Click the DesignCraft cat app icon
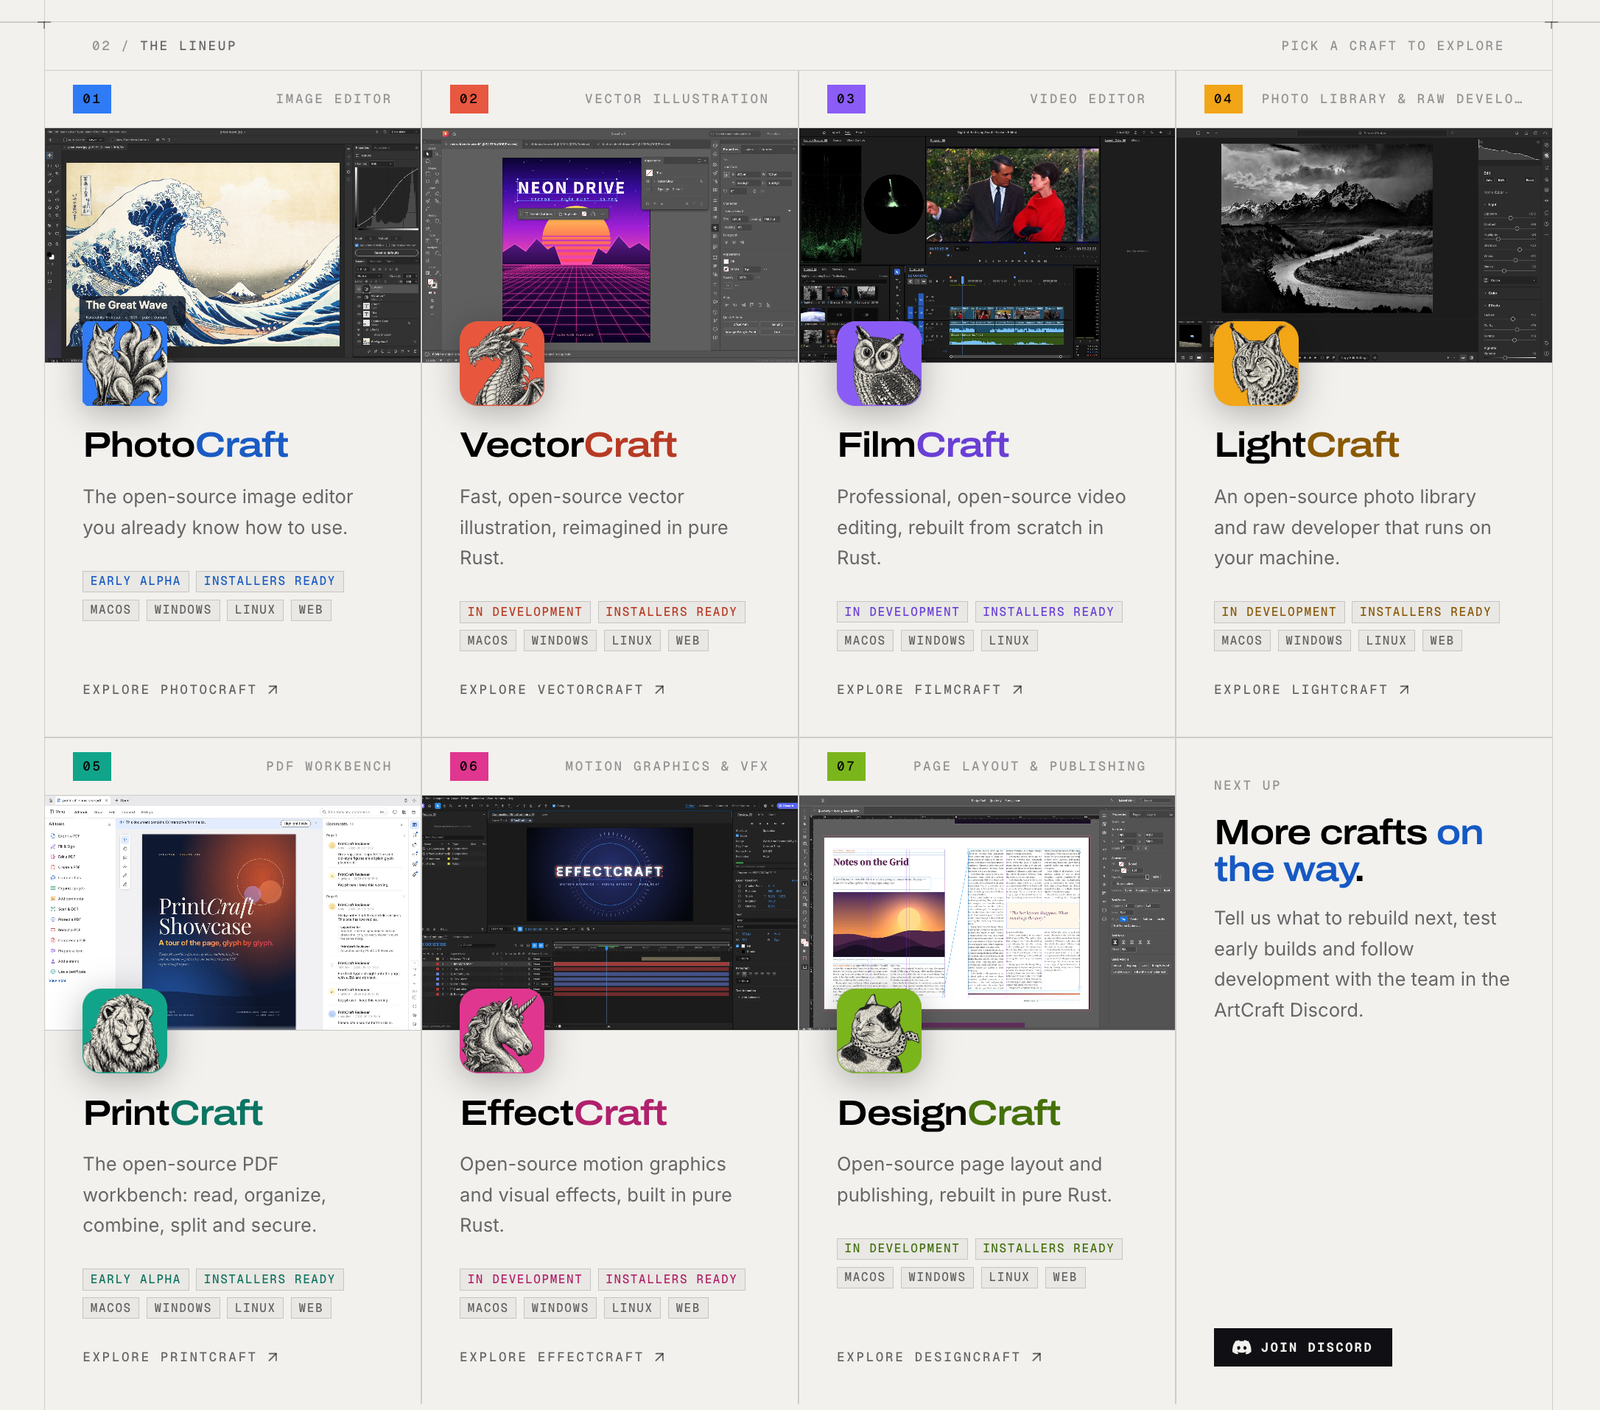 pos(879,1031)
